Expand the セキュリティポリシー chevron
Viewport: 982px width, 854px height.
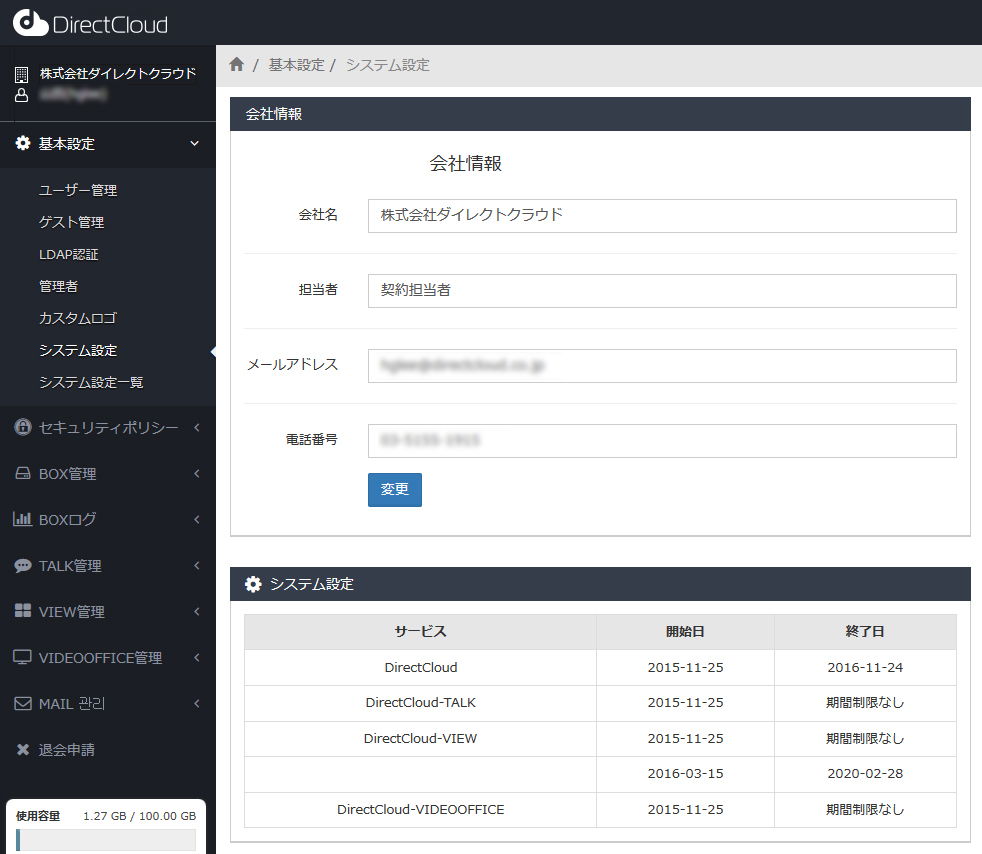(x=197, y=427)
